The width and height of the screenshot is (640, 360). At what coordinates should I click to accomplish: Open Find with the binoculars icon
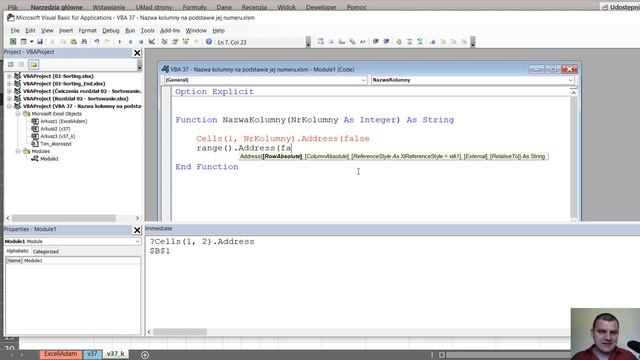(84, 42)
